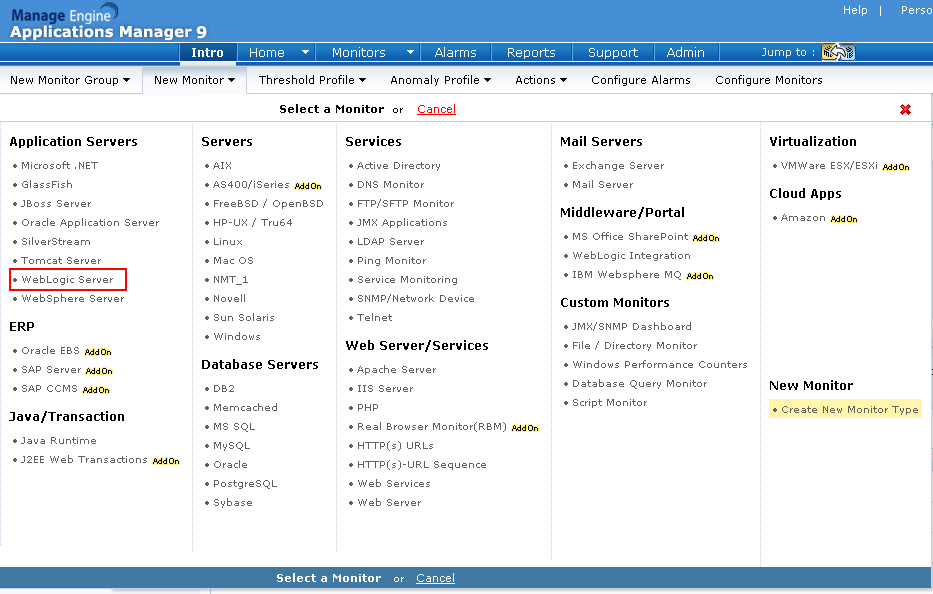The width and height of the screenshot is (933, 594).
Task: Select WebLogic Server monitor type
Action: click(68, 280)
